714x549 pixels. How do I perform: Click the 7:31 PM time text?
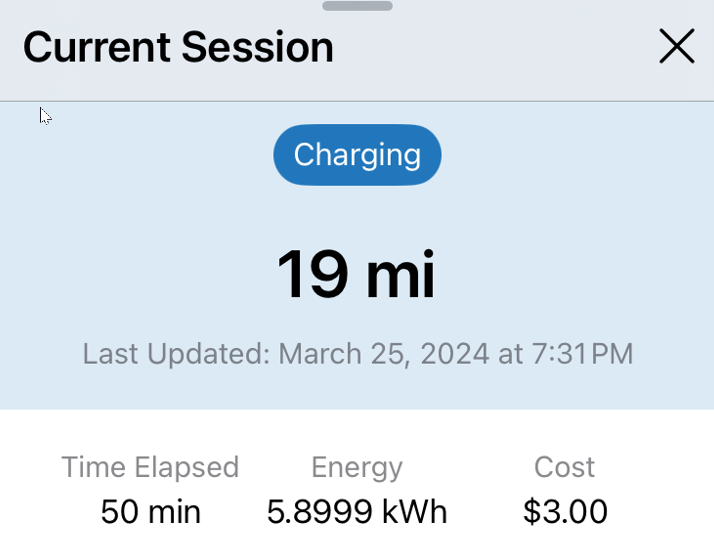click(582, 354)
